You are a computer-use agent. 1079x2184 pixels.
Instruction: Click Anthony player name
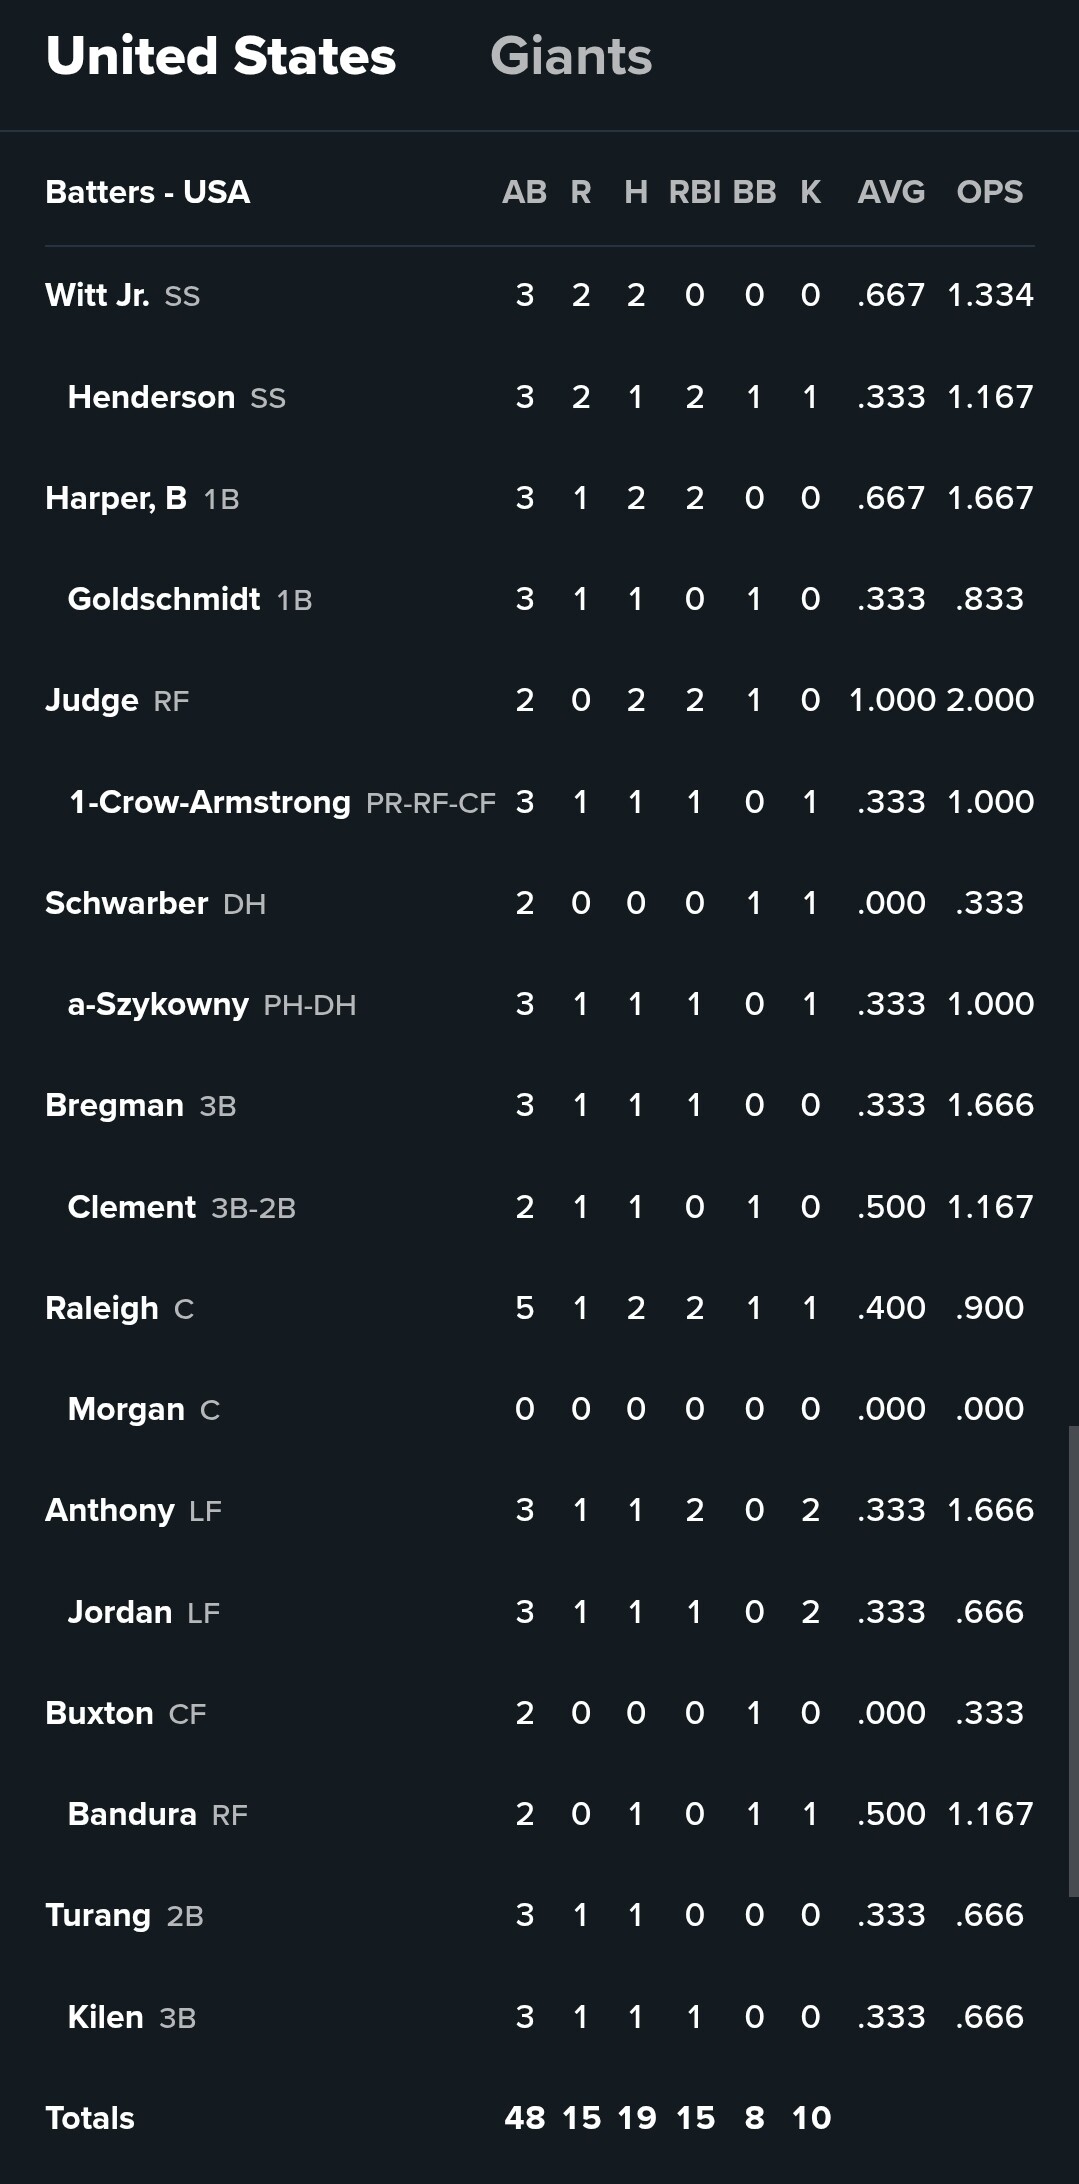(x=110, y=1510)
